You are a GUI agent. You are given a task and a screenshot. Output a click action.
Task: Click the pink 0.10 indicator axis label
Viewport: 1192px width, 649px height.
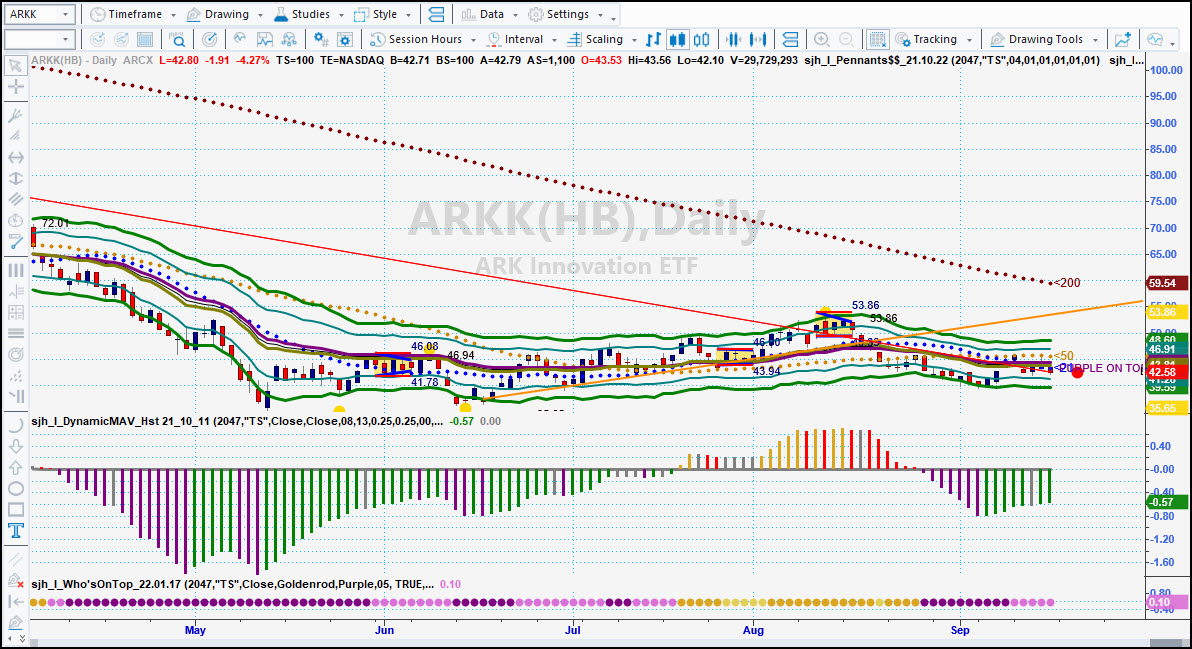[x=1165, y=602]
